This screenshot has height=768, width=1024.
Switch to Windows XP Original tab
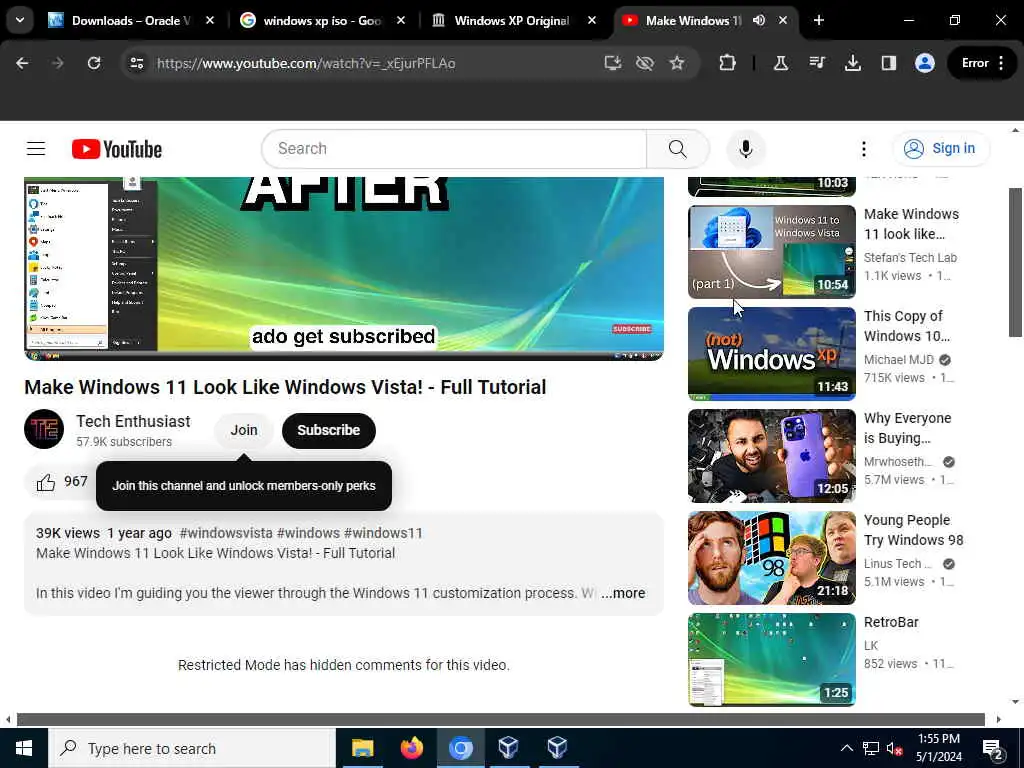[x=513, y=20]
